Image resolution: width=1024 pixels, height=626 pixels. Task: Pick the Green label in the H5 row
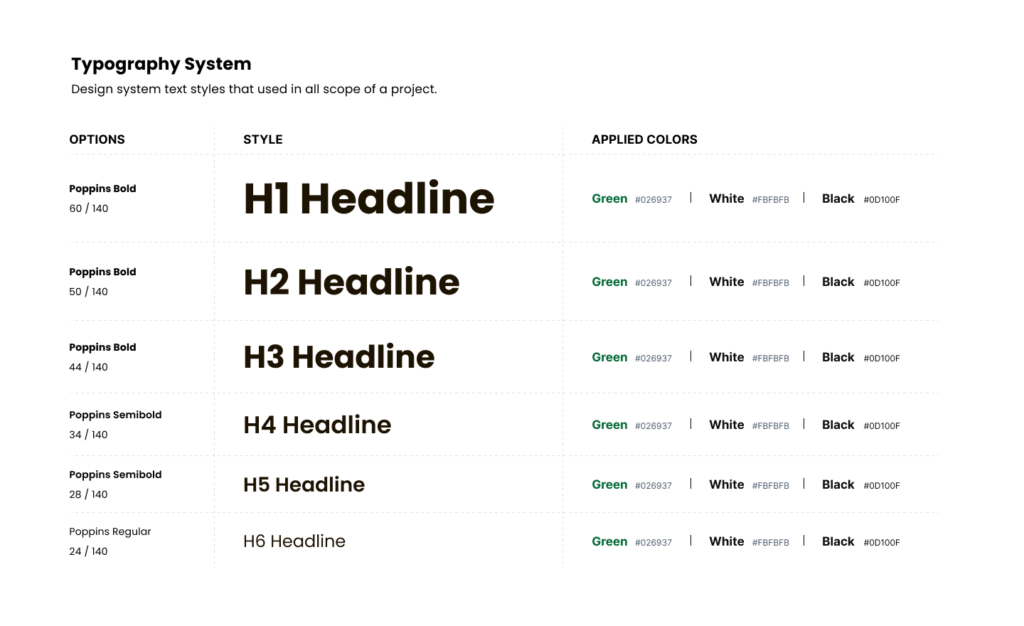(x=609, y=484)
